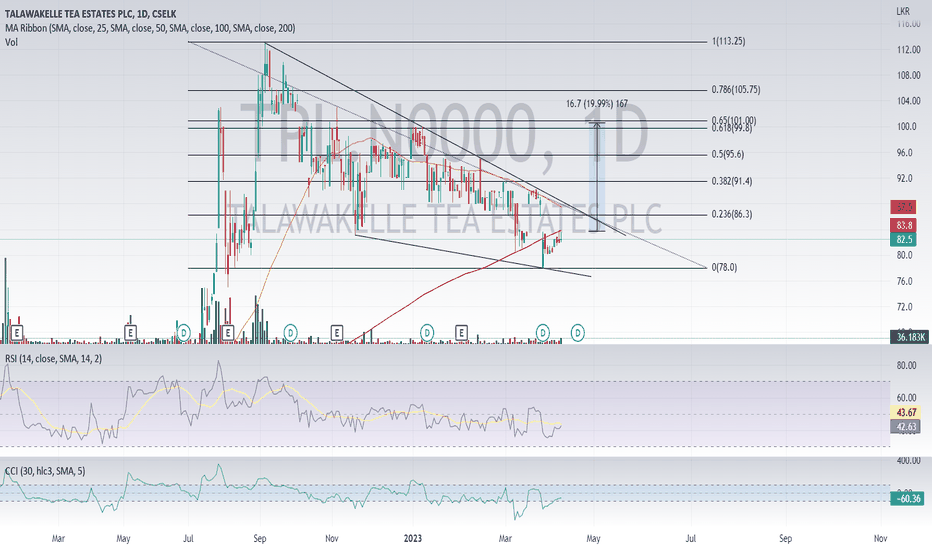
Task: Select the Vol indicator label
Action: click(11, 42)
